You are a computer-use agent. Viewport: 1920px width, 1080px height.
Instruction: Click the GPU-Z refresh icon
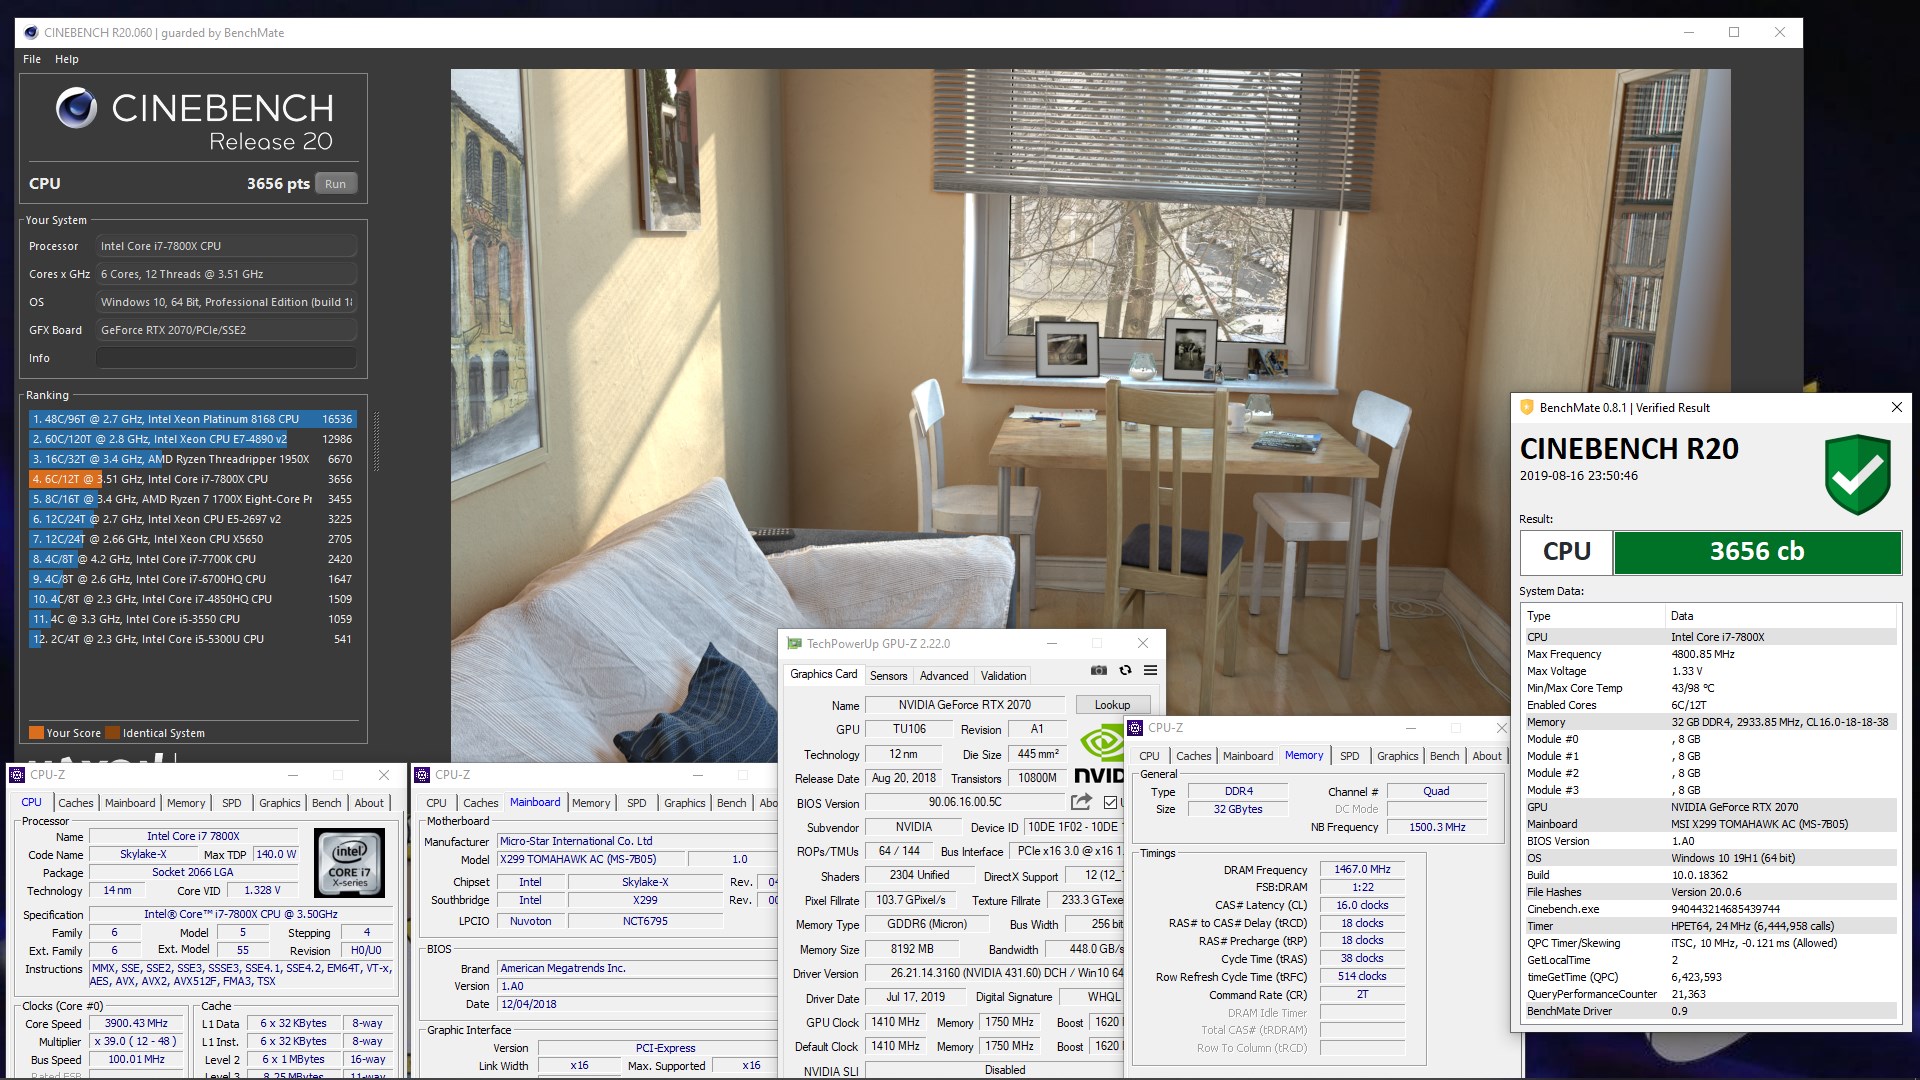point(1125,670)
